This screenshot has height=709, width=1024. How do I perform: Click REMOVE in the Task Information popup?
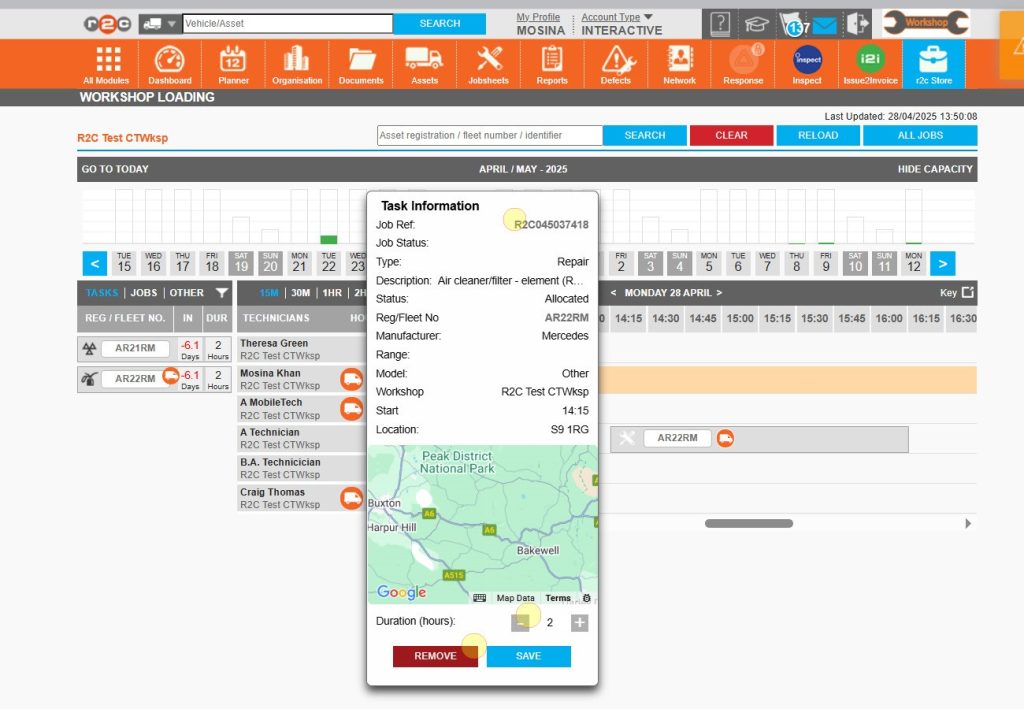coord(435,656)
